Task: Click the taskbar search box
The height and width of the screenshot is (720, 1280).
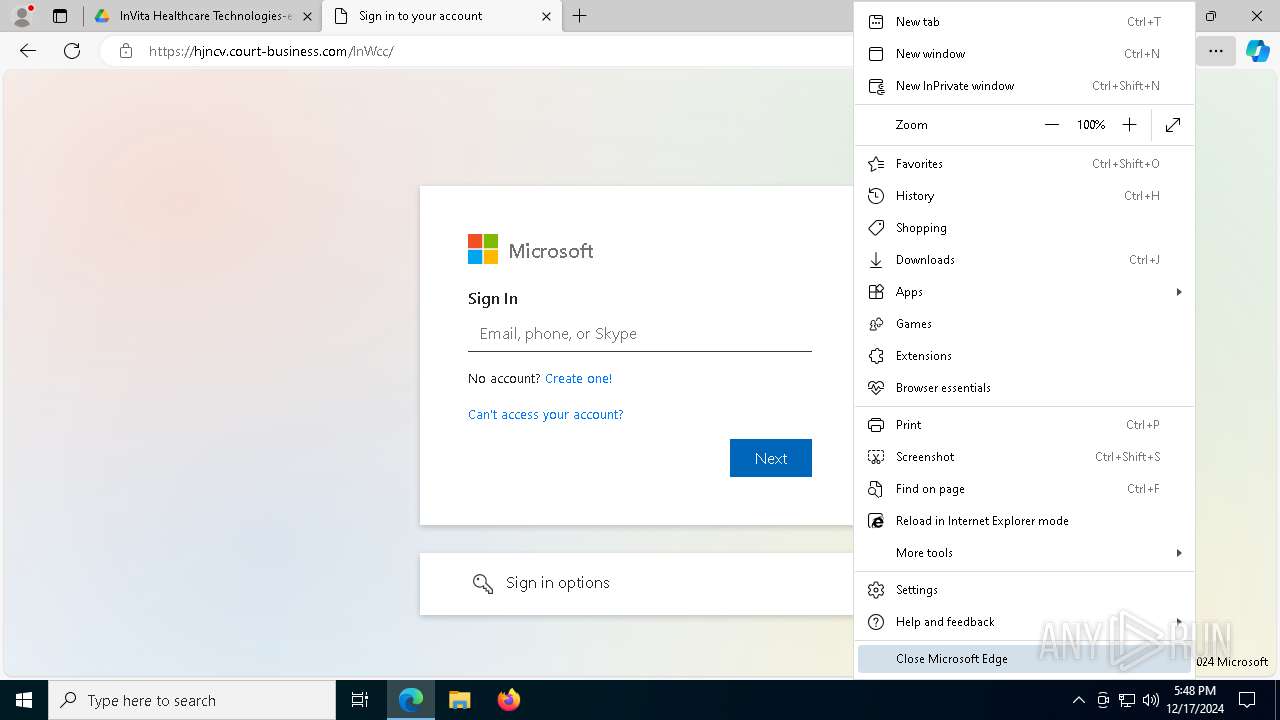Action: click(x=192, y=700)
